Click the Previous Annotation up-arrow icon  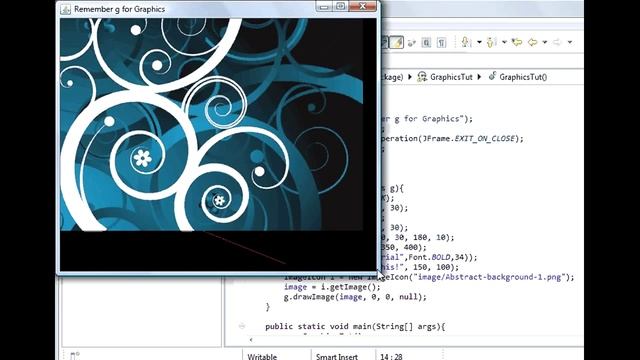point(491,42)
